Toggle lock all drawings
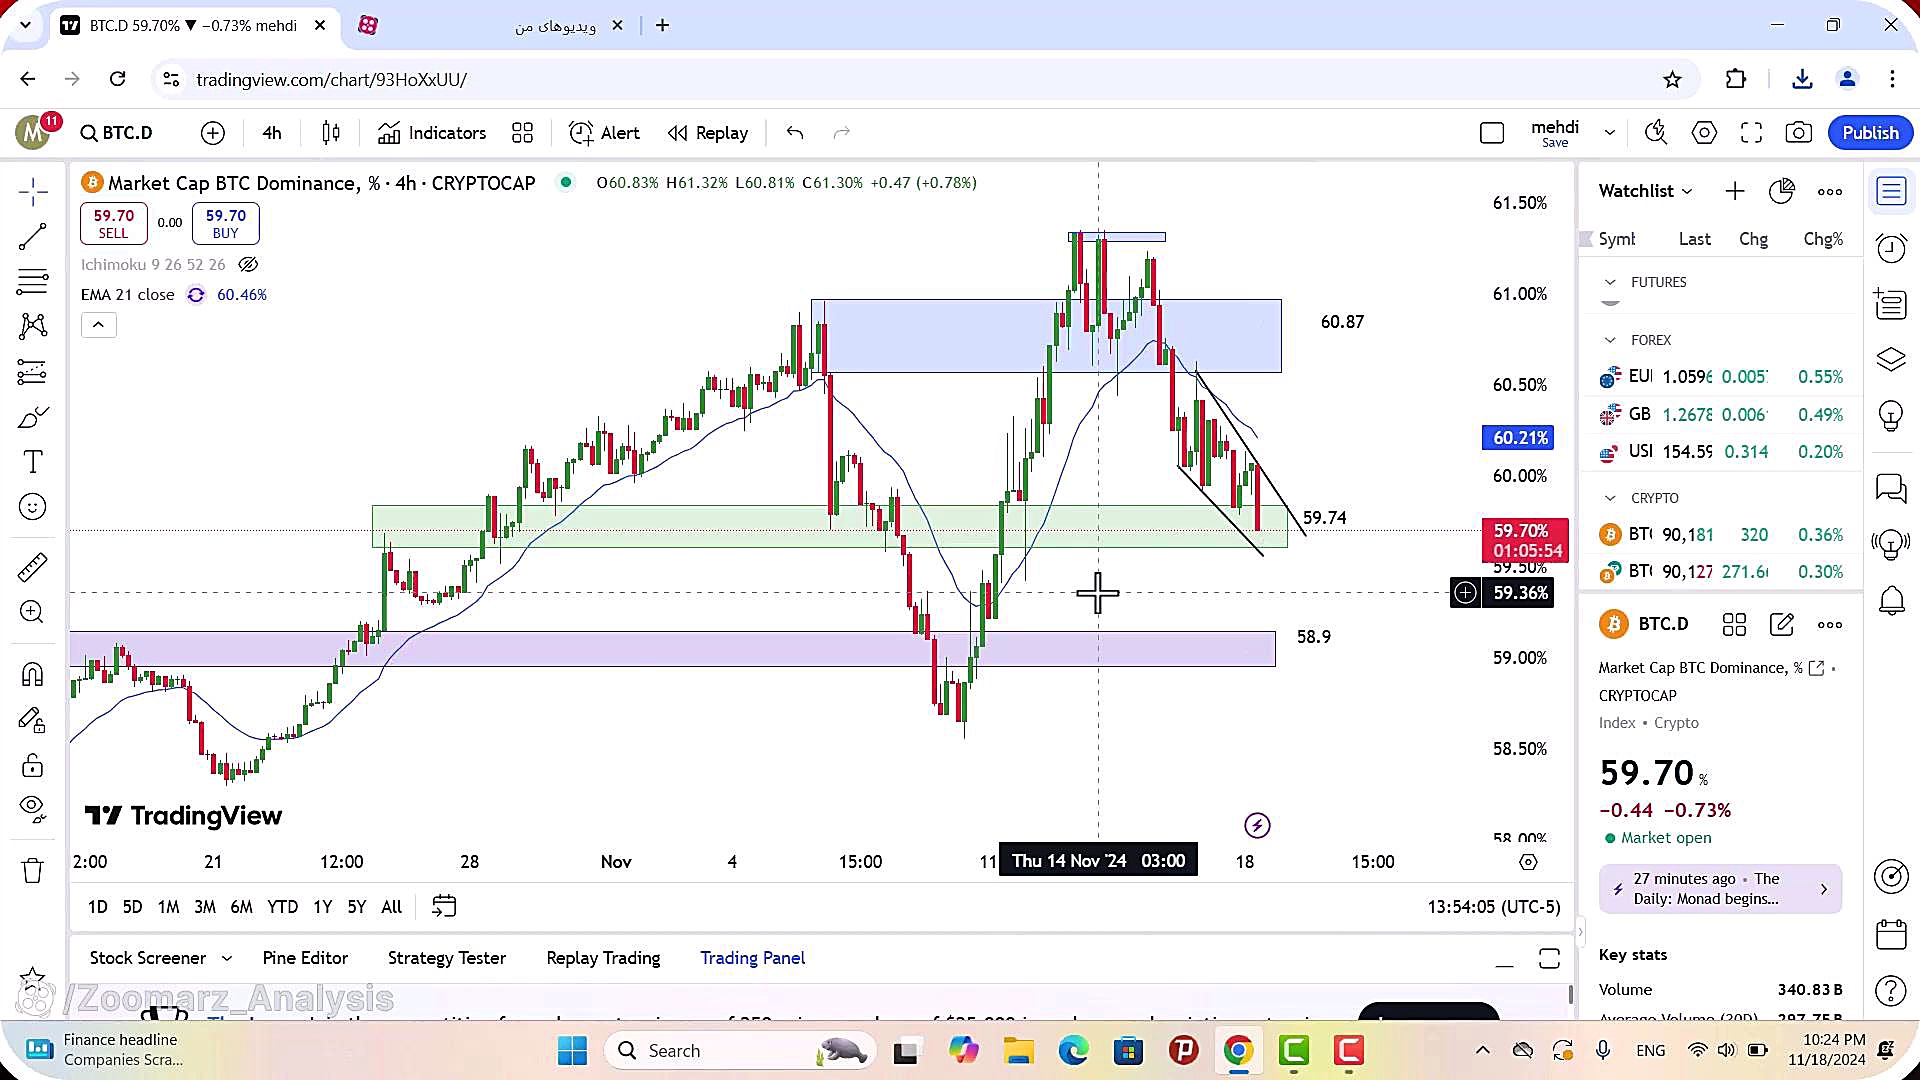 pyautogui.click(x=33, y=766)
